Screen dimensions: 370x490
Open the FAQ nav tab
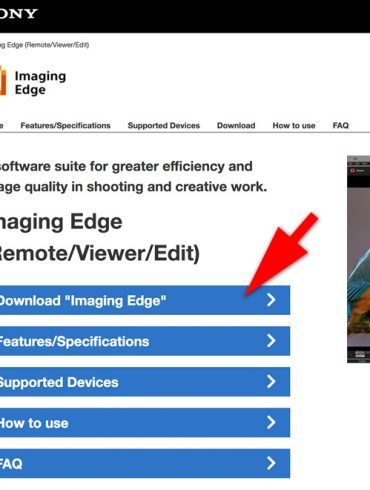(x=340, y=126)
